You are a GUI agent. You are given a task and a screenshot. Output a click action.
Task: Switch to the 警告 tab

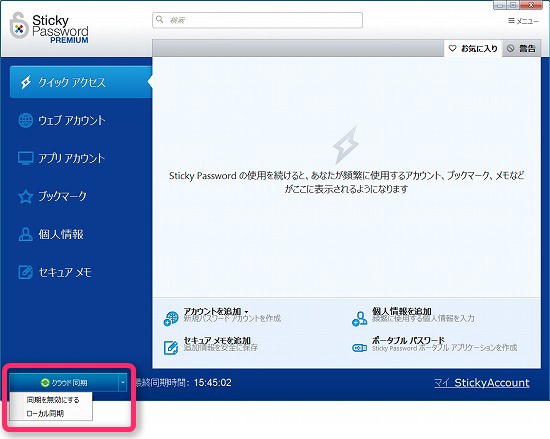tap(521, 48)
